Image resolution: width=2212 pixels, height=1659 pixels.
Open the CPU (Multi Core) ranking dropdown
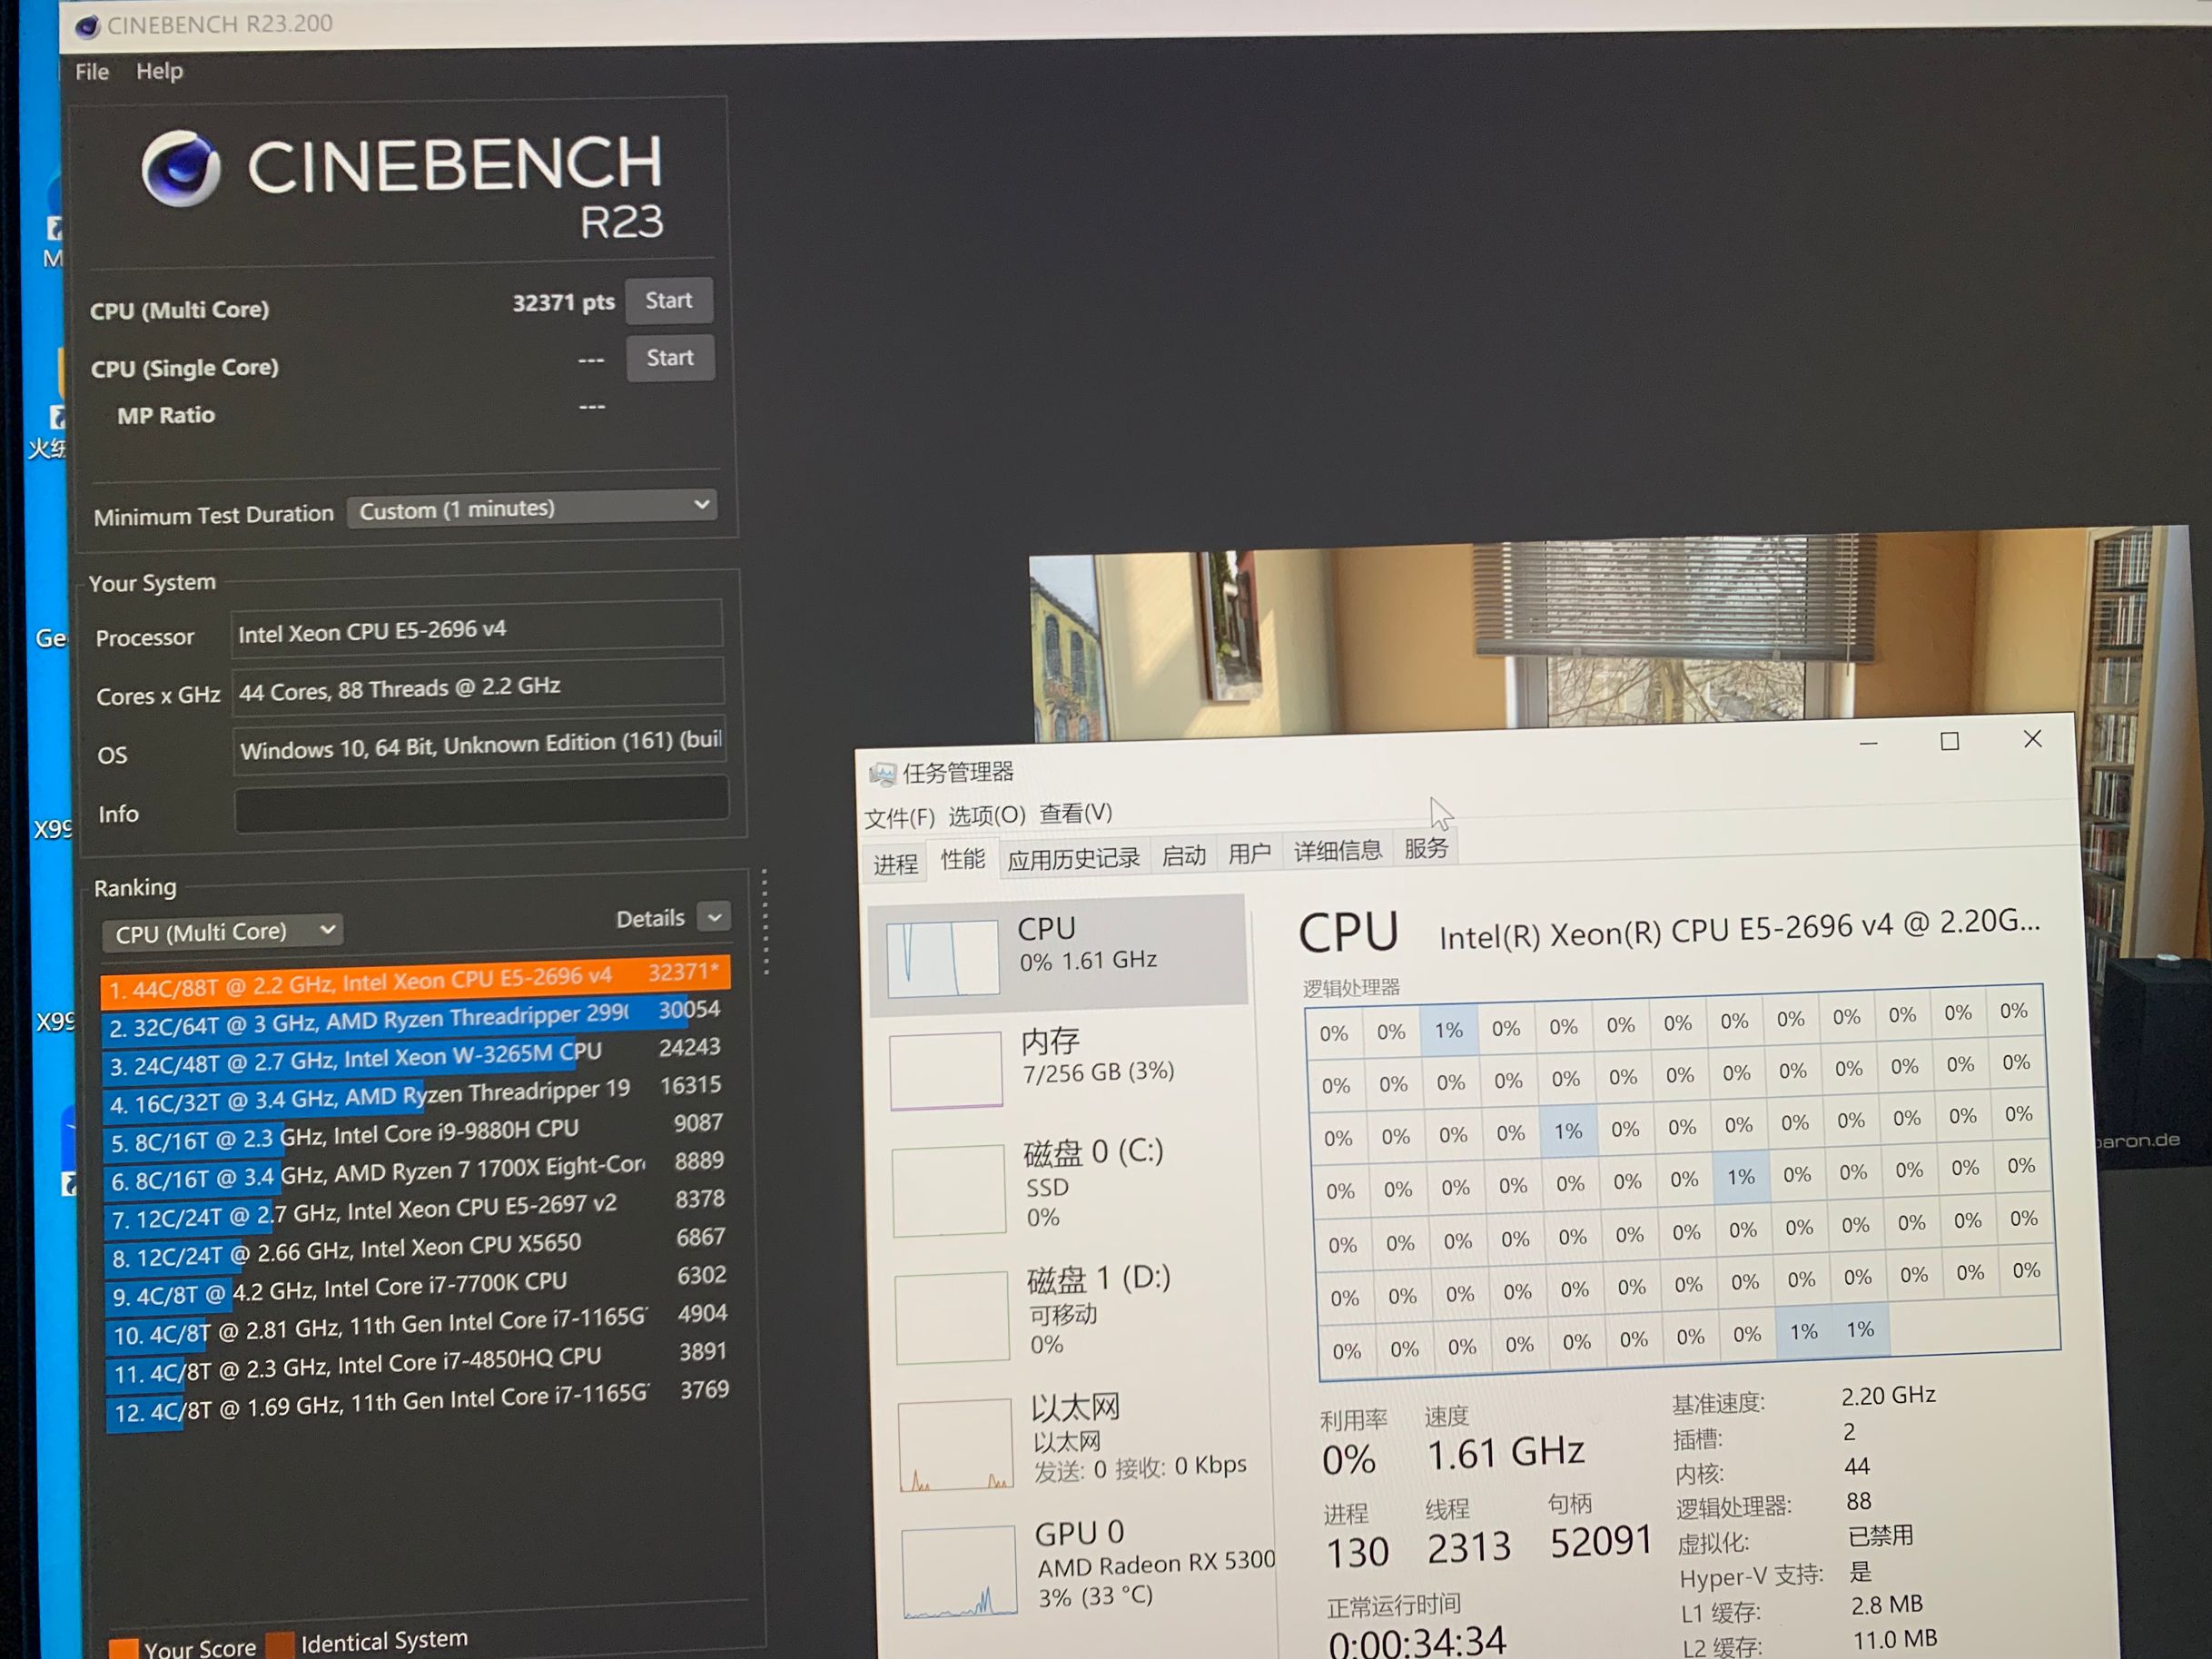222,932
